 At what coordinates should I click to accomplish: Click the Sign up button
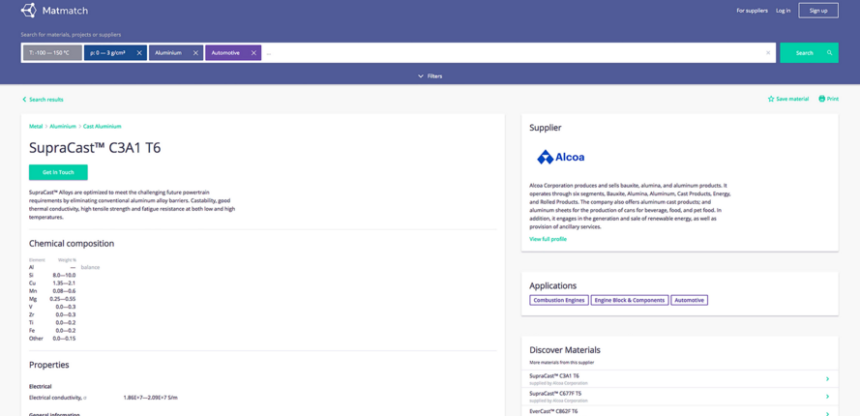[818, 10]
